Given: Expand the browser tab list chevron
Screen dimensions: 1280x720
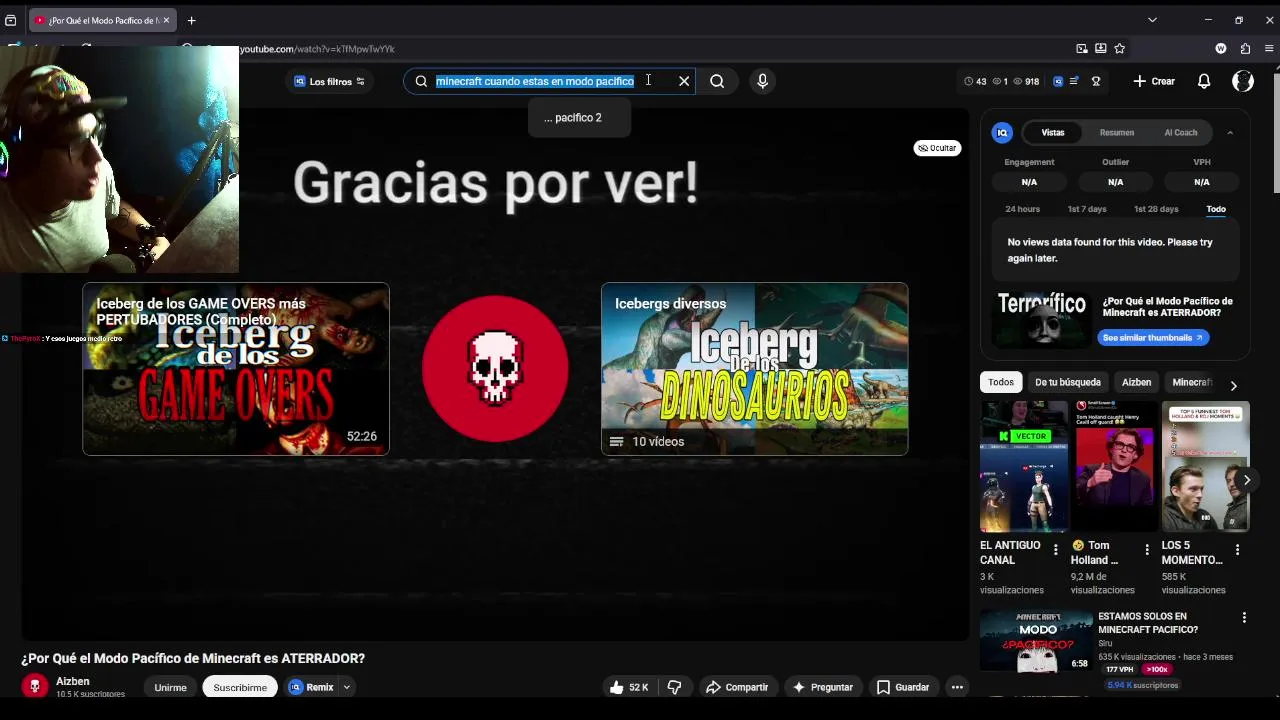Looking at the screenshot, I should point(1152,20).
